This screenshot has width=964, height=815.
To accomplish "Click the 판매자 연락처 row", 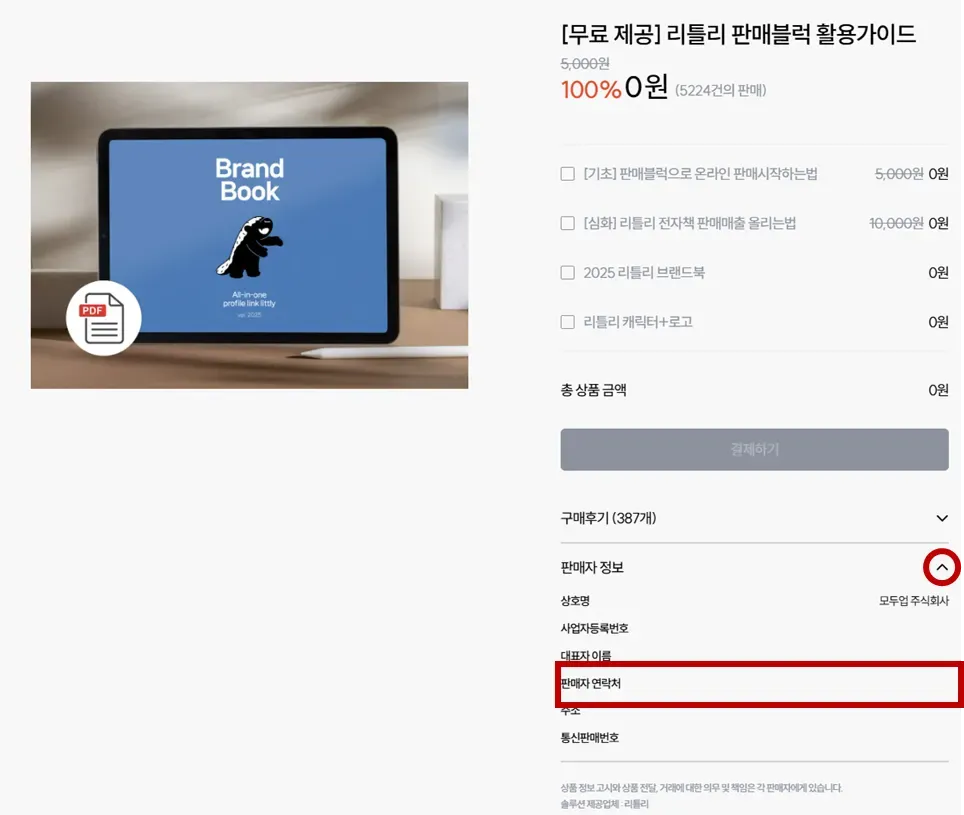I will pyautogui.click(x=759, y=683).
